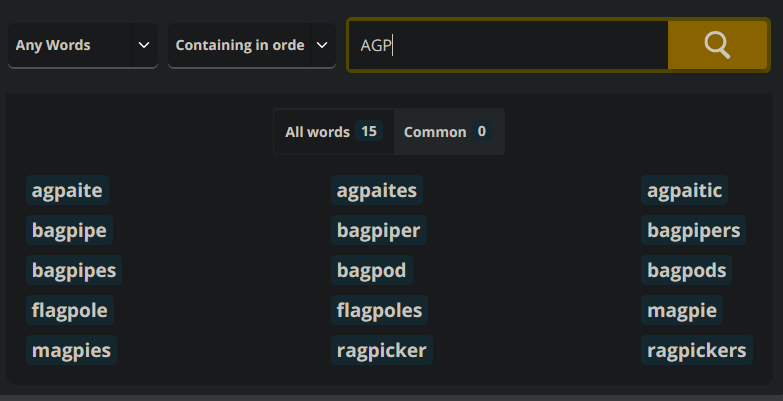Select the word bagpipers
Viewport: 783px width, 401px height.
point(694,230)
